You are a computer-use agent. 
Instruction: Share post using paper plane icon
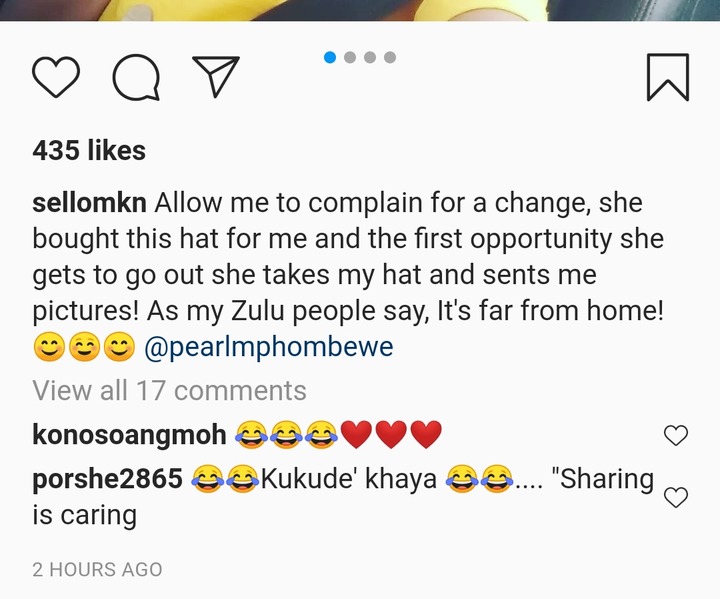click(x=216, y=76)
